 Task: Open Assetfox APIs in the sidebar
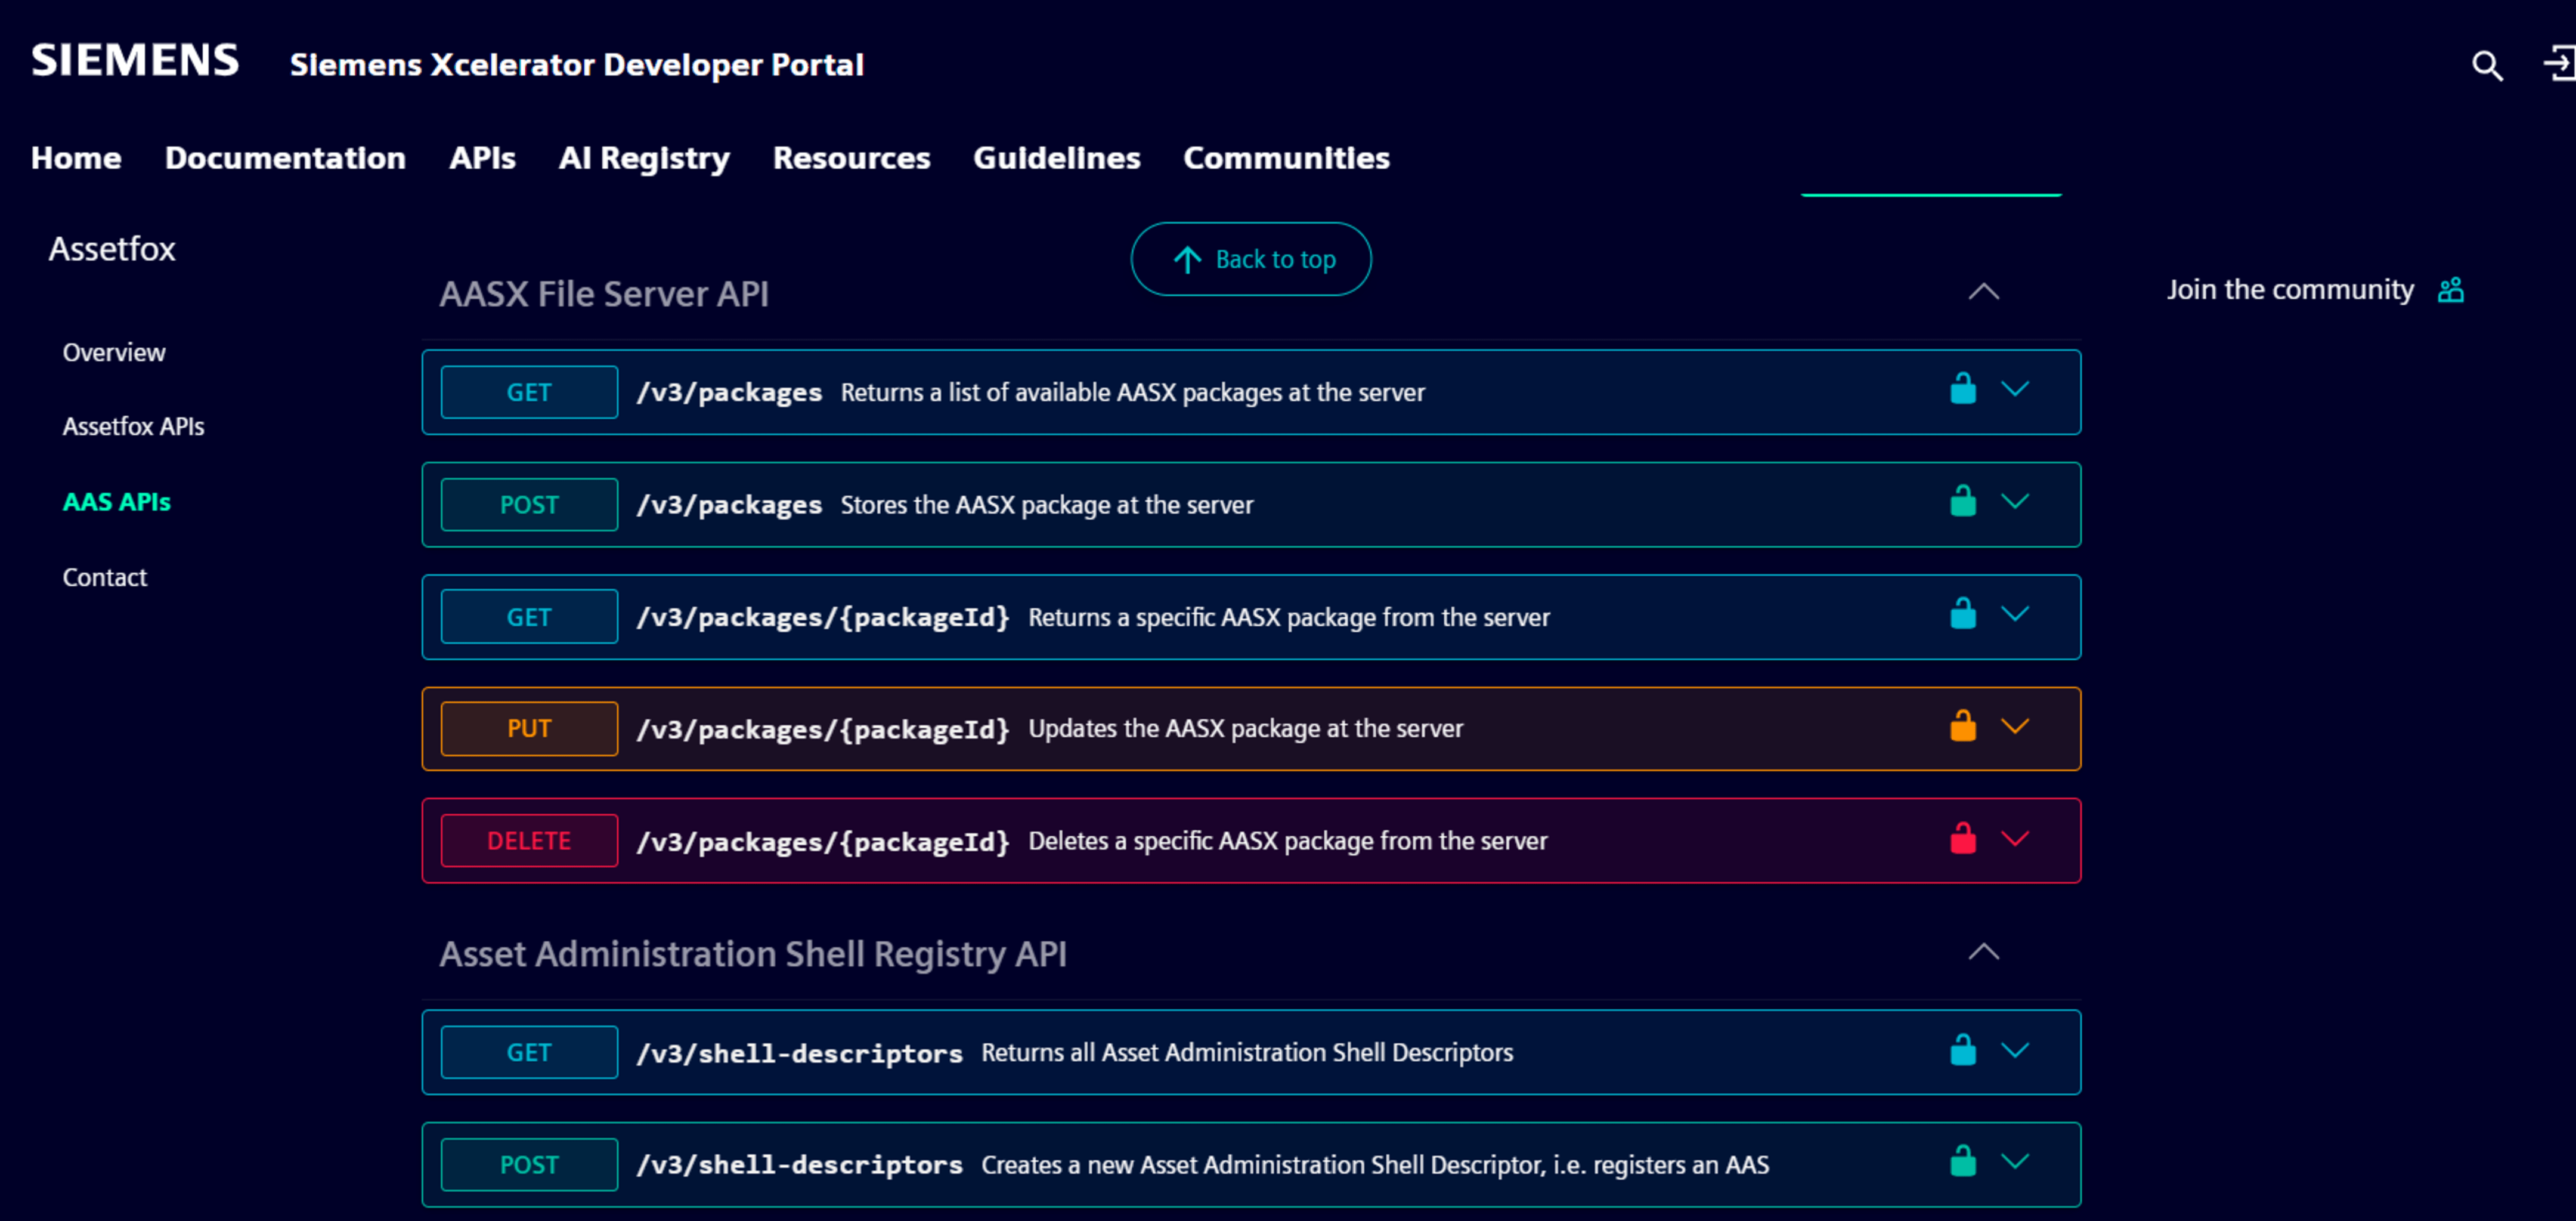click(133, 427)
